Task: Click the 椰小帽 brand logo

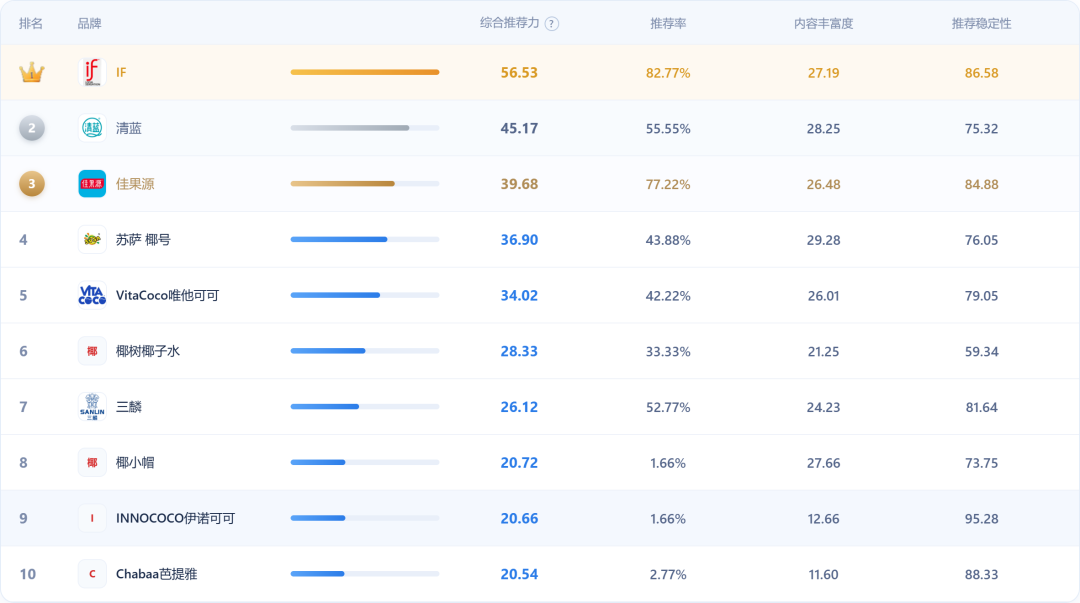Action: 92,462
